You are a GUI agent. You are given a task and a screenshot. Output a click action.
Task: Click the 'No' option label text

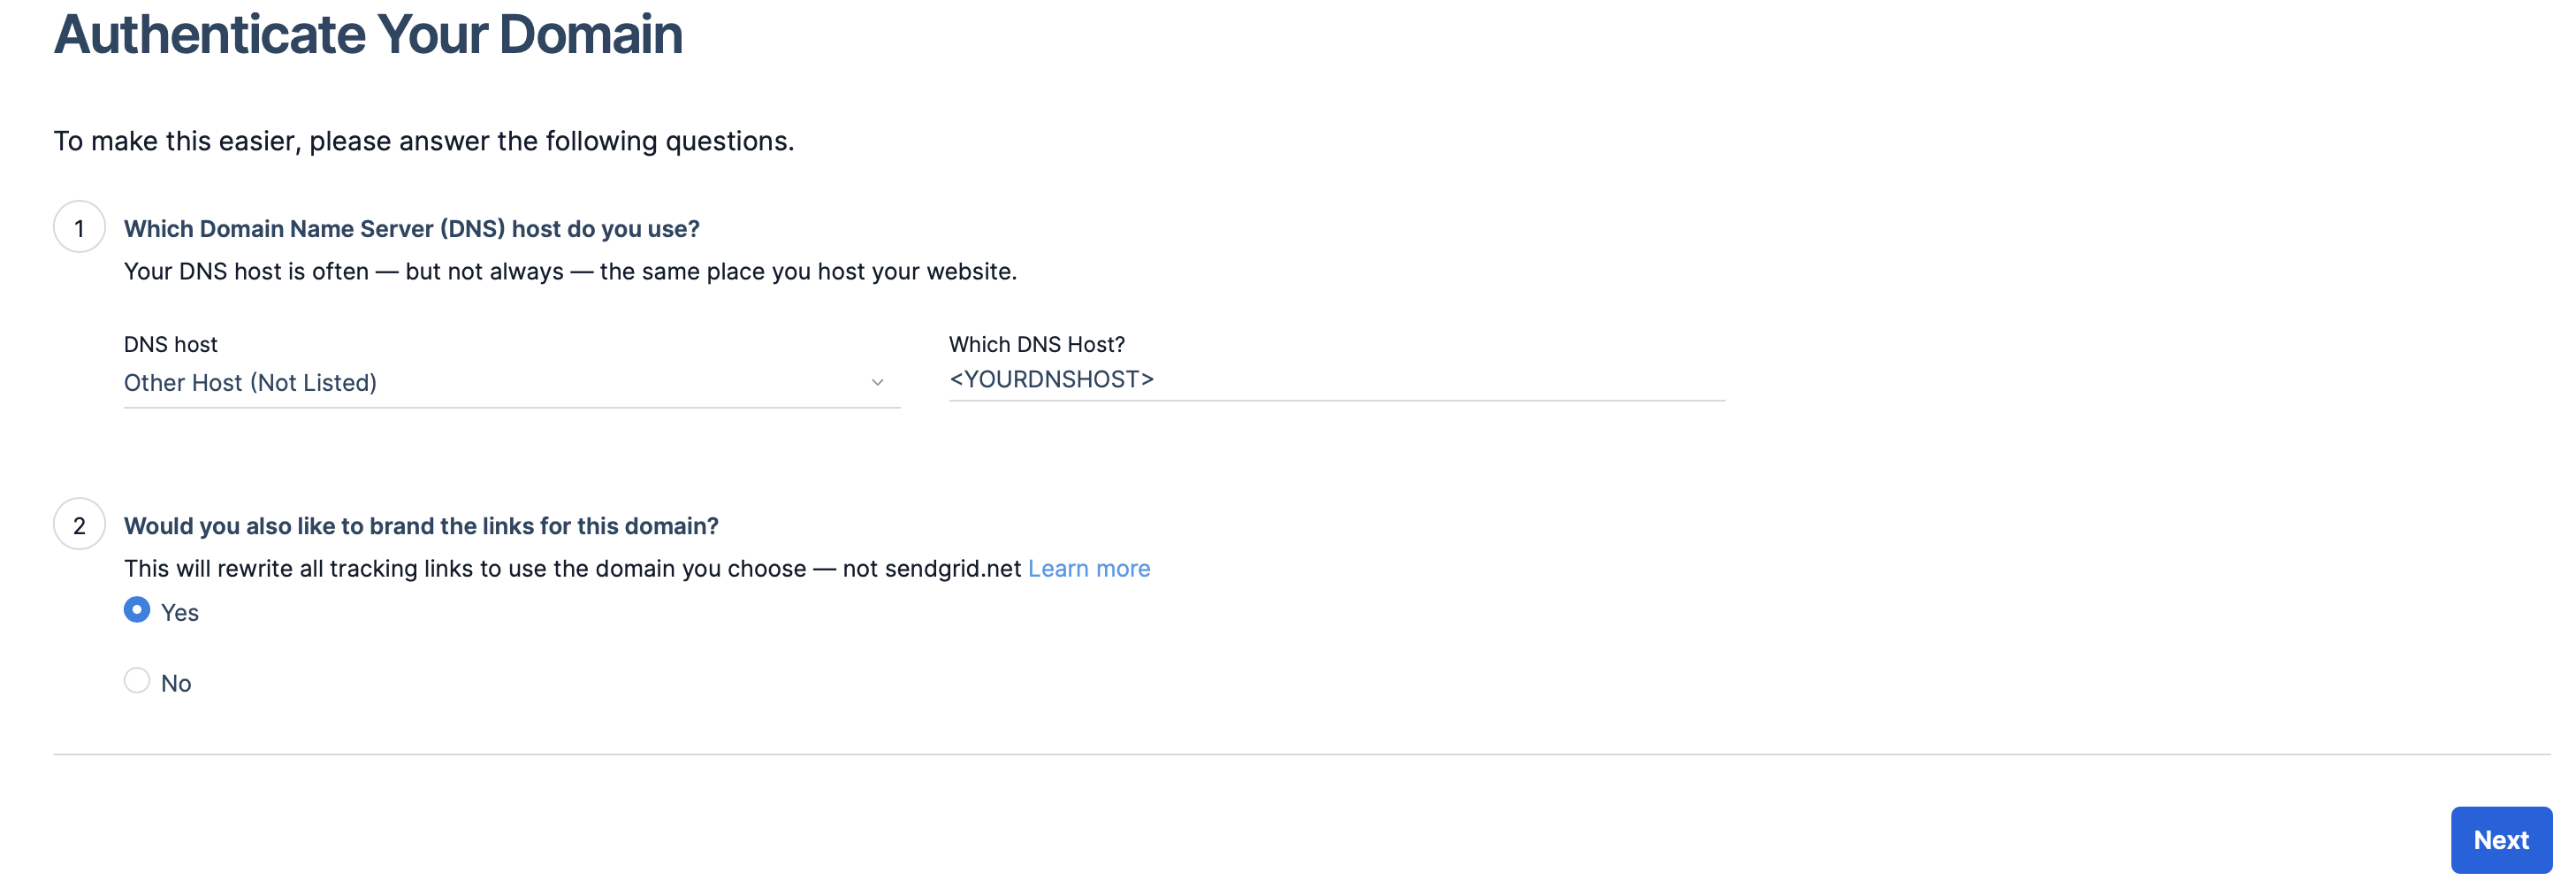176,684
